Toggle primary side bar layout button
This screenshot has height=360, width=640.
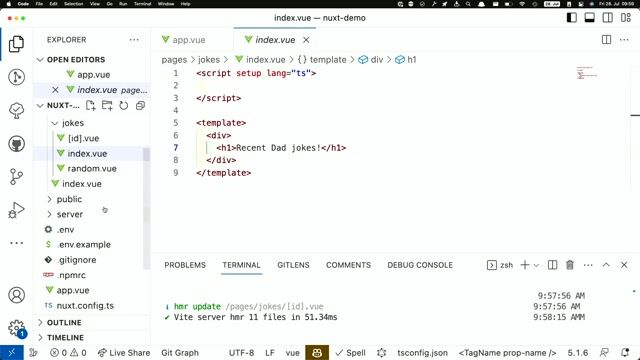[571, 18]
